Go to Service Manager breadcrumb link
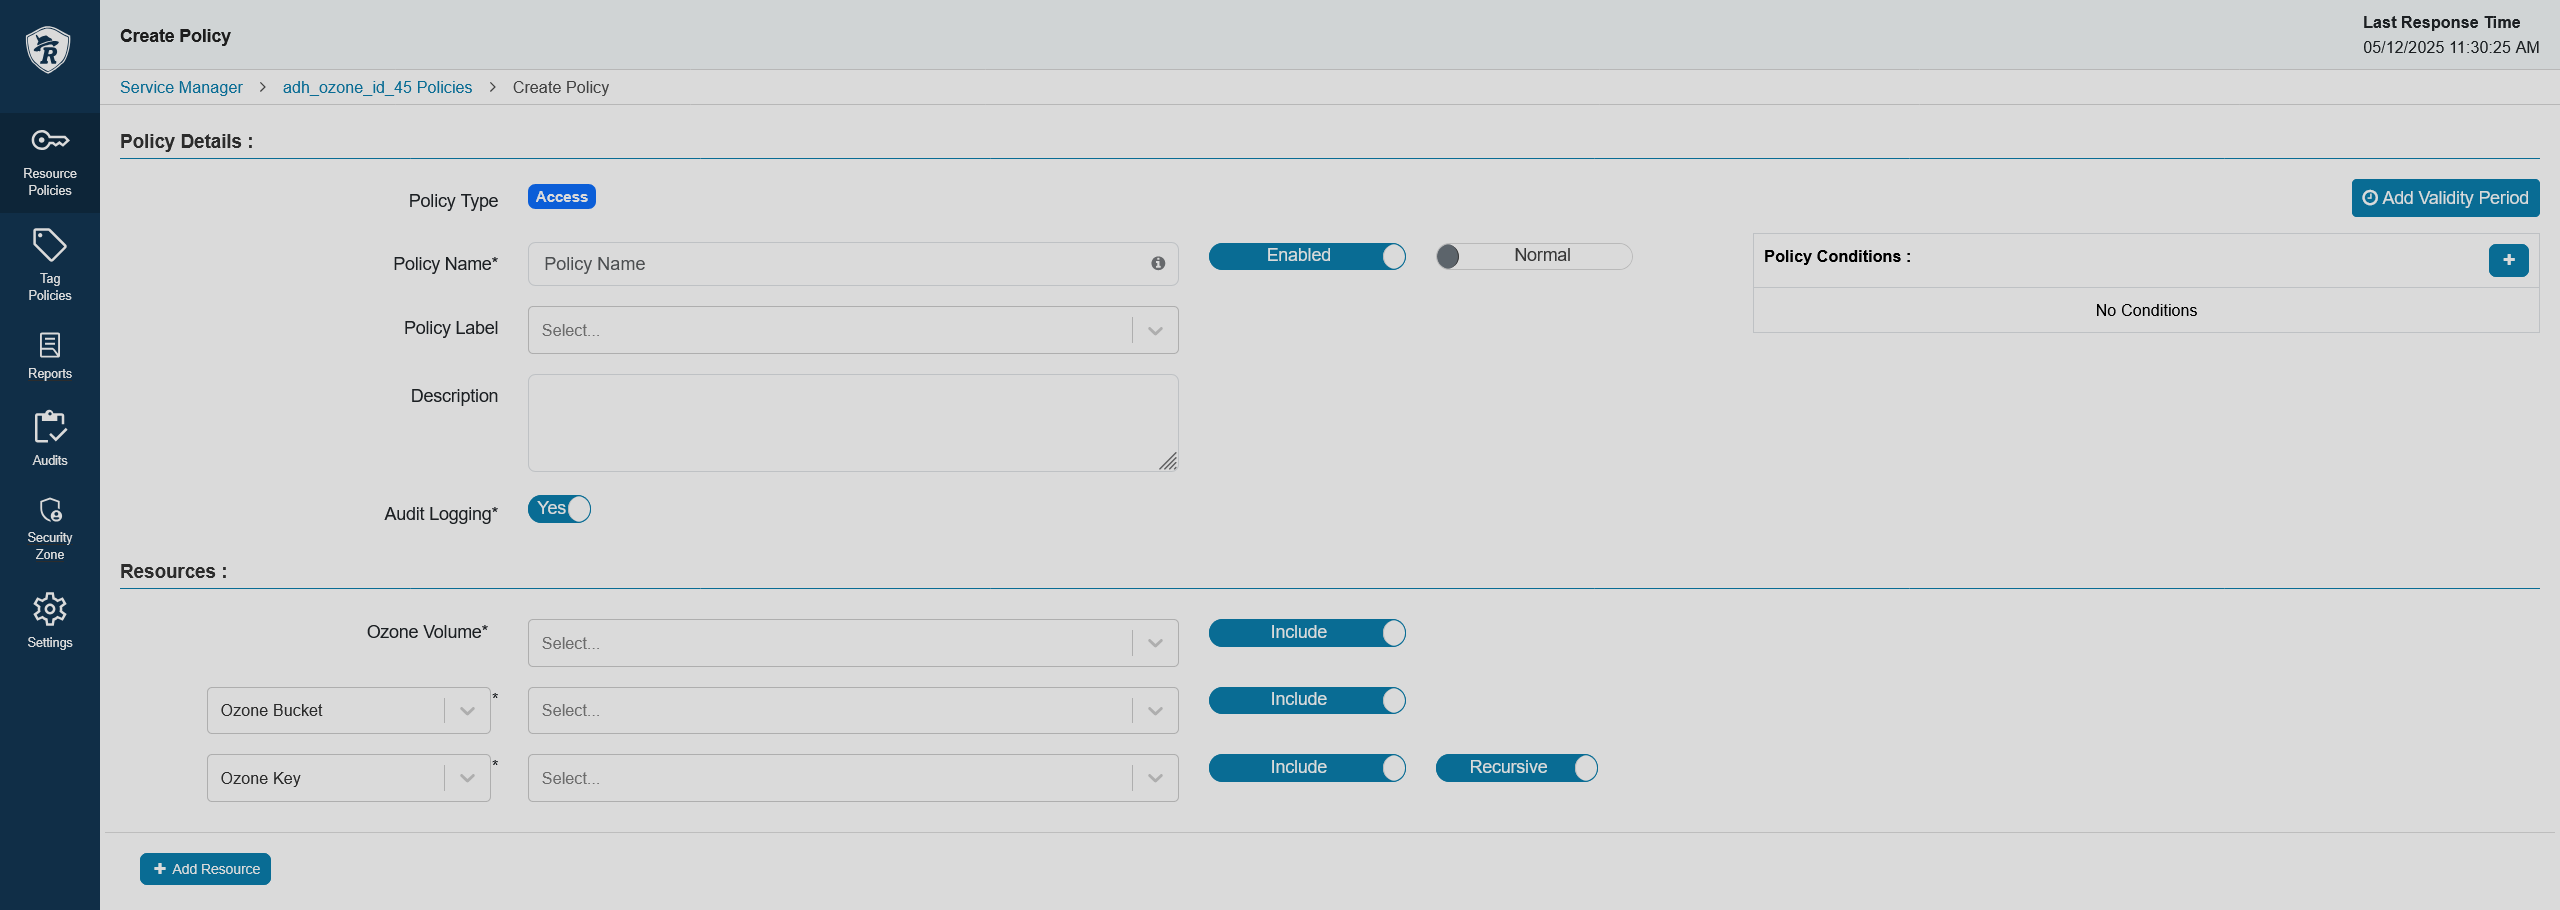 [x=181, y=87]
